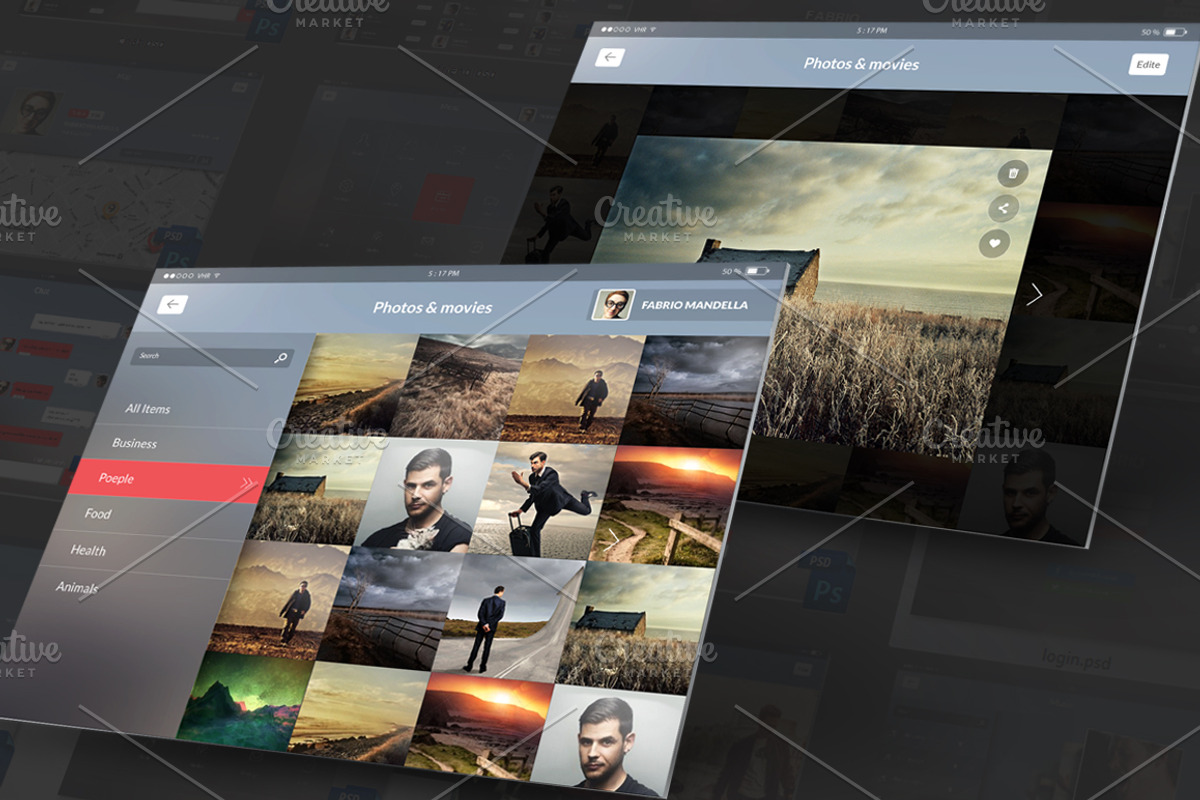
Task: Select the All Items category
Action: pos(148,409)
